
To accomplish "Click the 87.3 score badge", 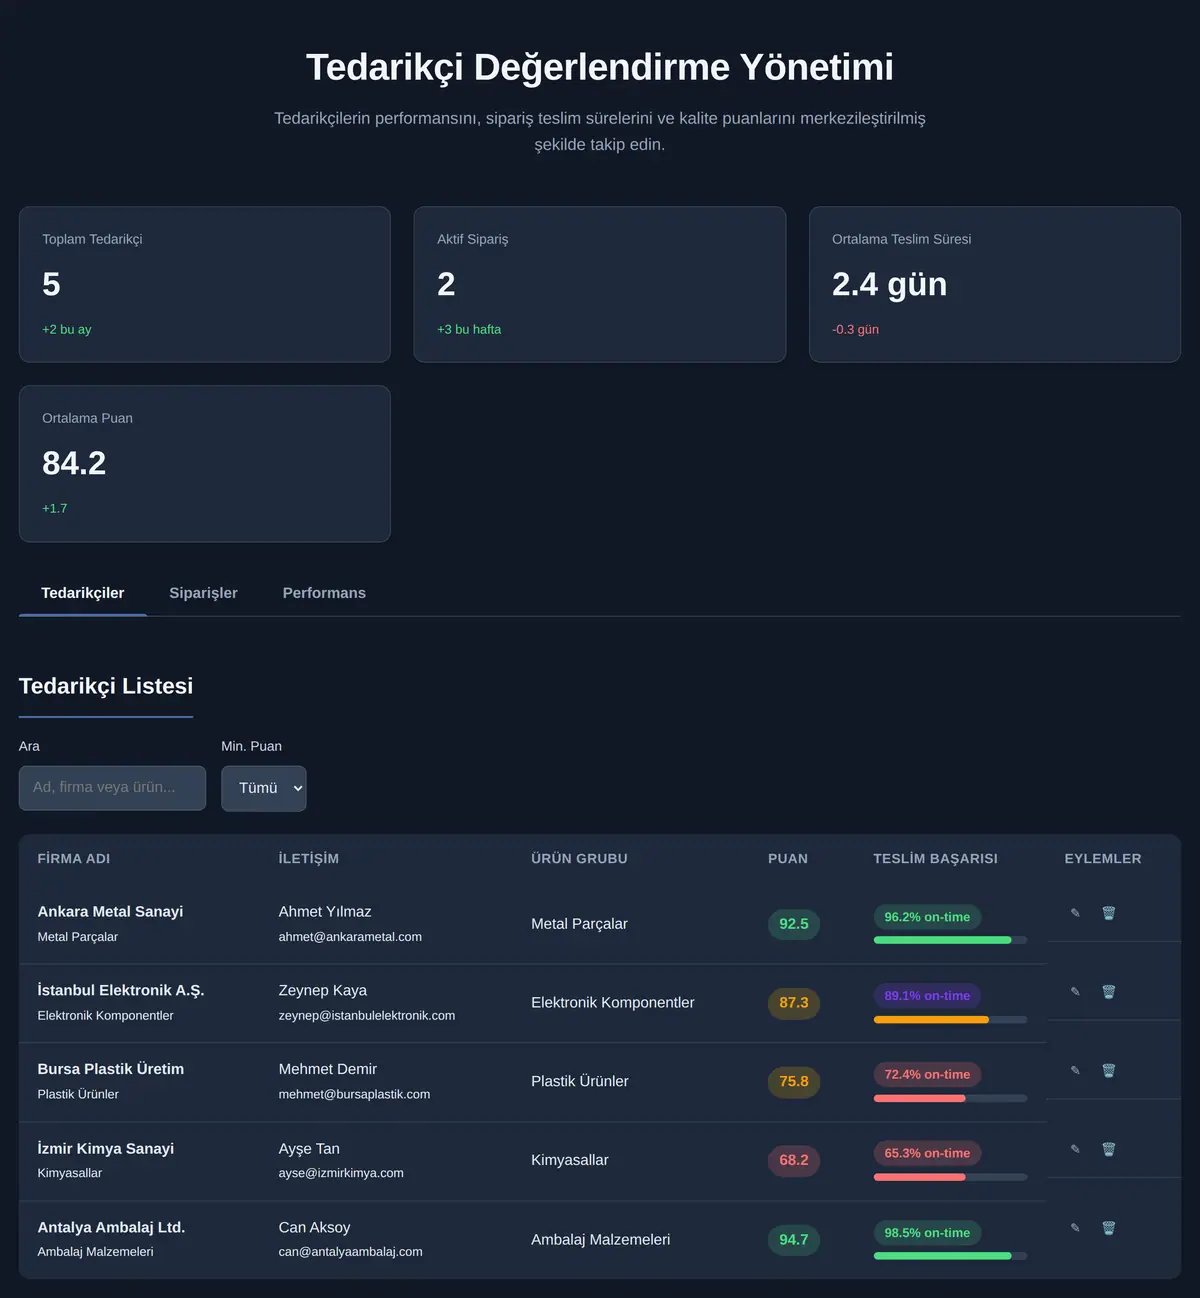I will [794, 1002].
